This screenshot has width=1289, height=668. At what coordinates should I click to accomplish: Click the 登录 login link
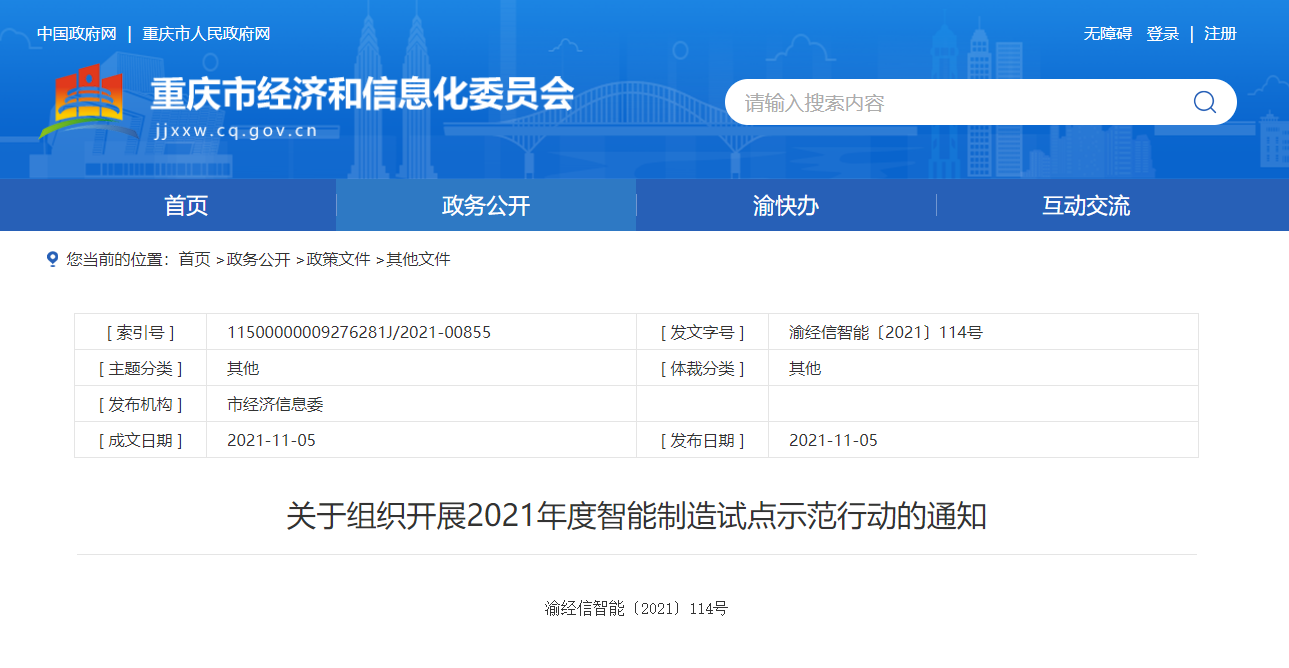[1162, 34]
